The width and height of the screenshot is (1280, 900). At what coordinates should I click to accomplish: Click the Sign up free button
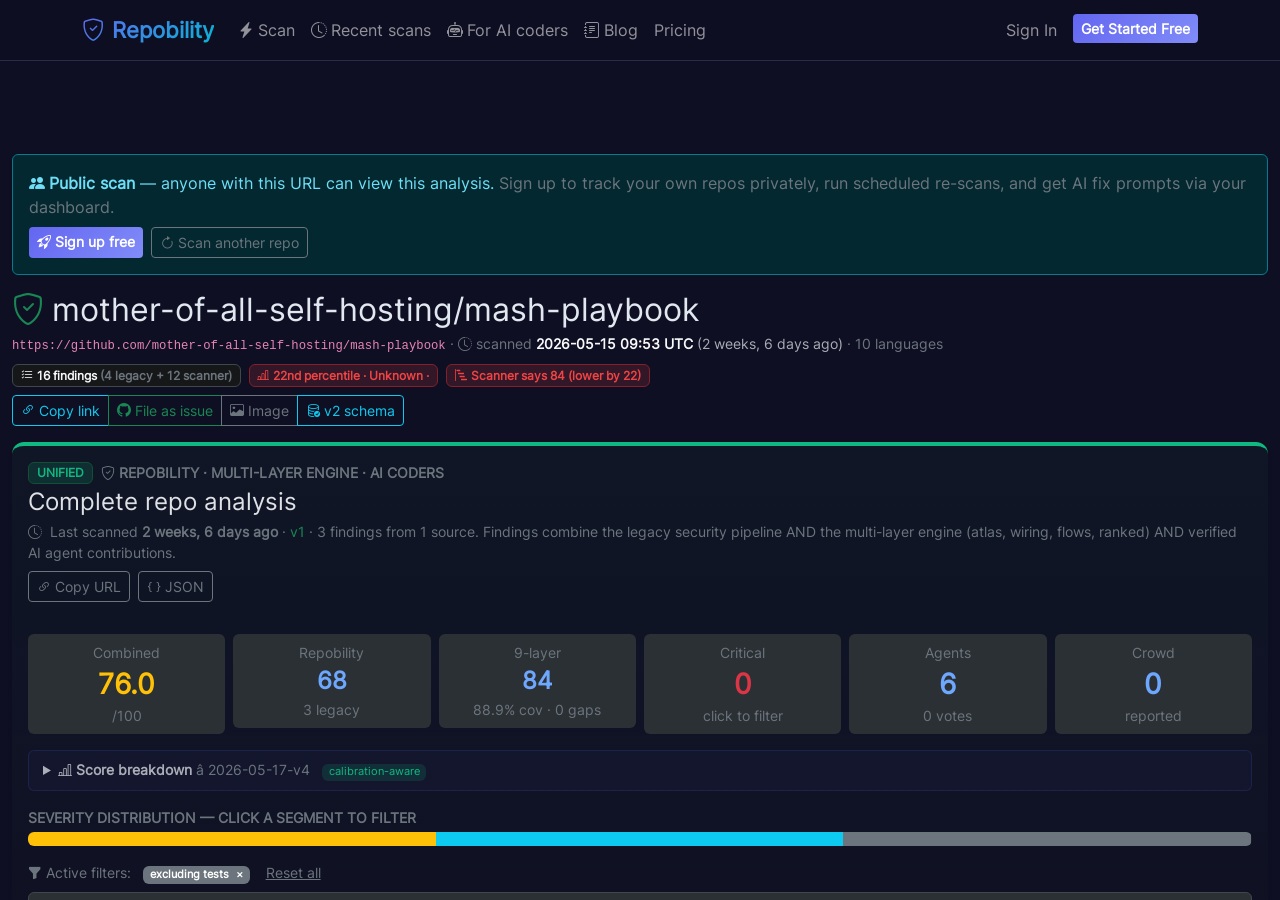click(x=86, y=242)
